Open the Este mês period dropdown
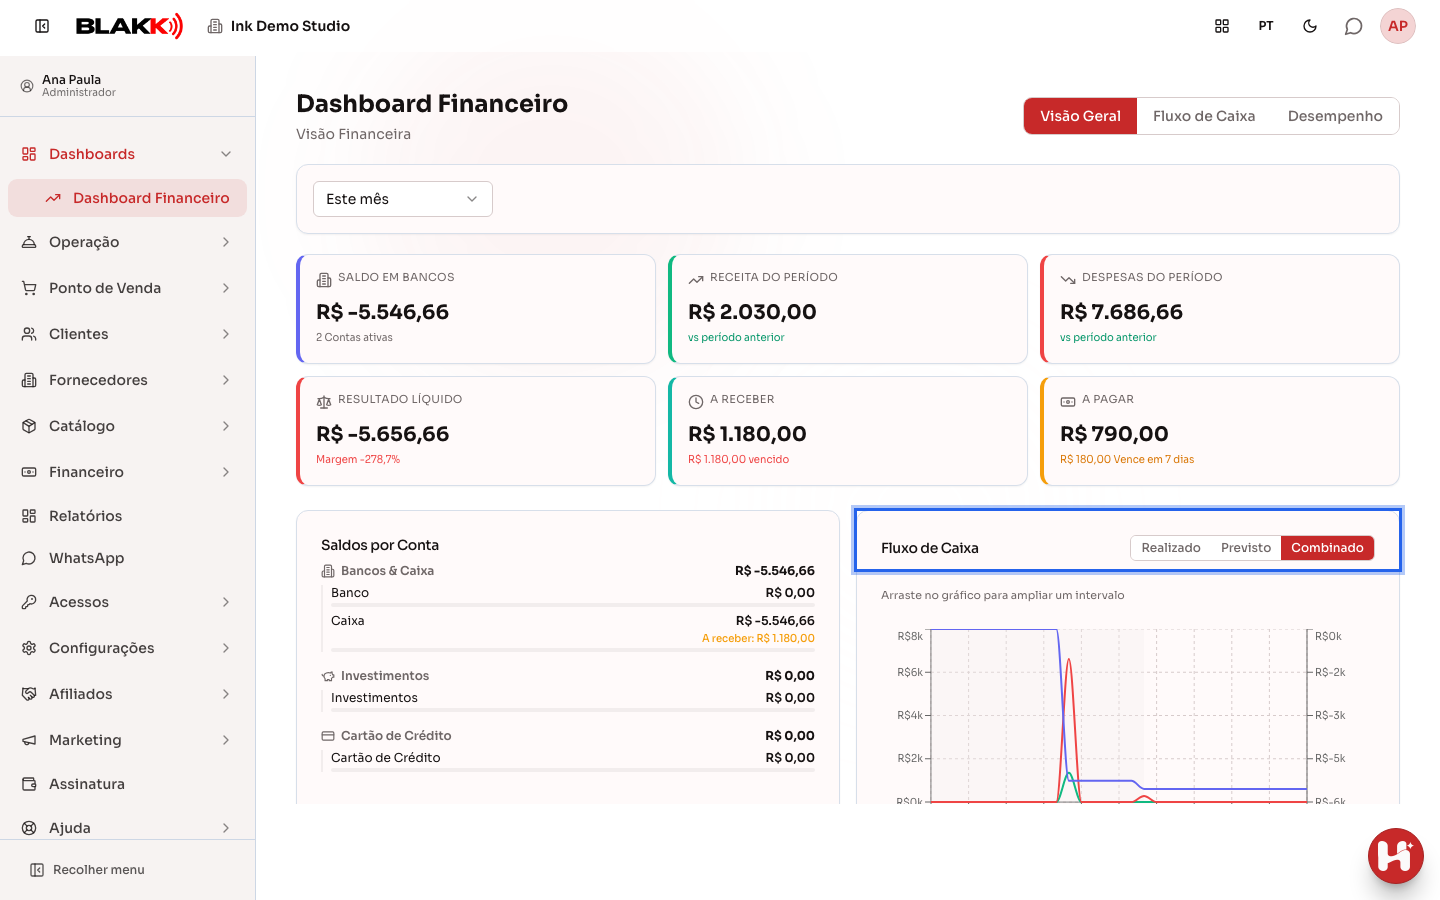 pyautogui.click(x=403, y=199)
